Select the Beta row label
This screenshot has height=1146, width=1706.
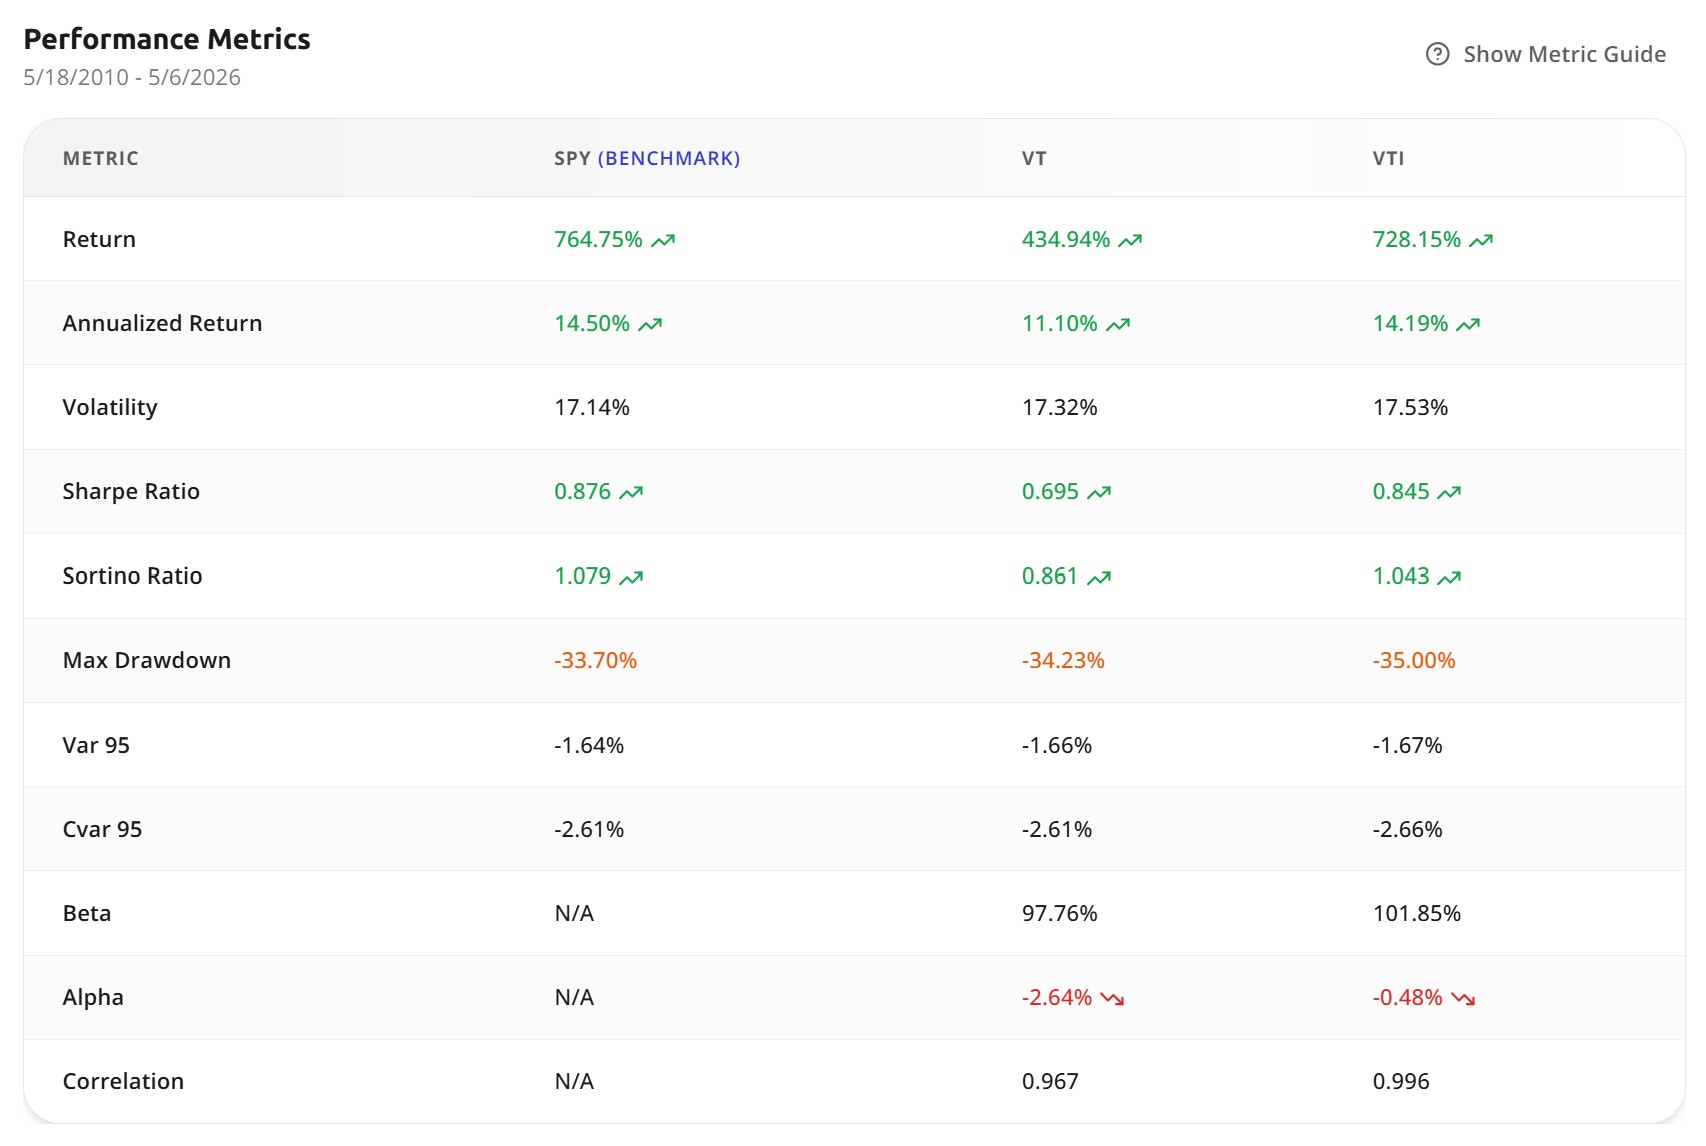[87, 913]
